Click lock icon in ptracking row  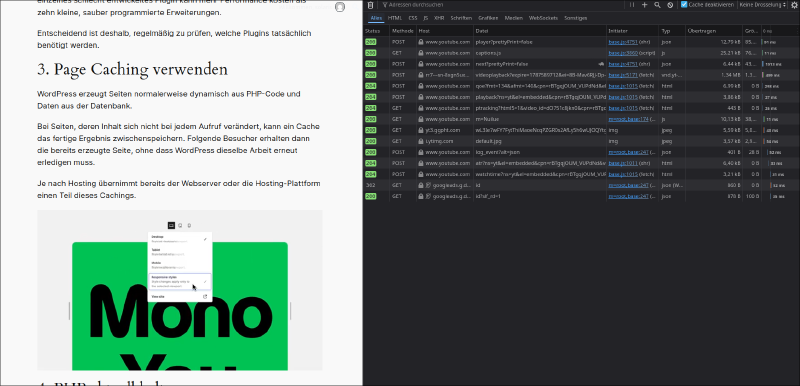pos(421,108)
